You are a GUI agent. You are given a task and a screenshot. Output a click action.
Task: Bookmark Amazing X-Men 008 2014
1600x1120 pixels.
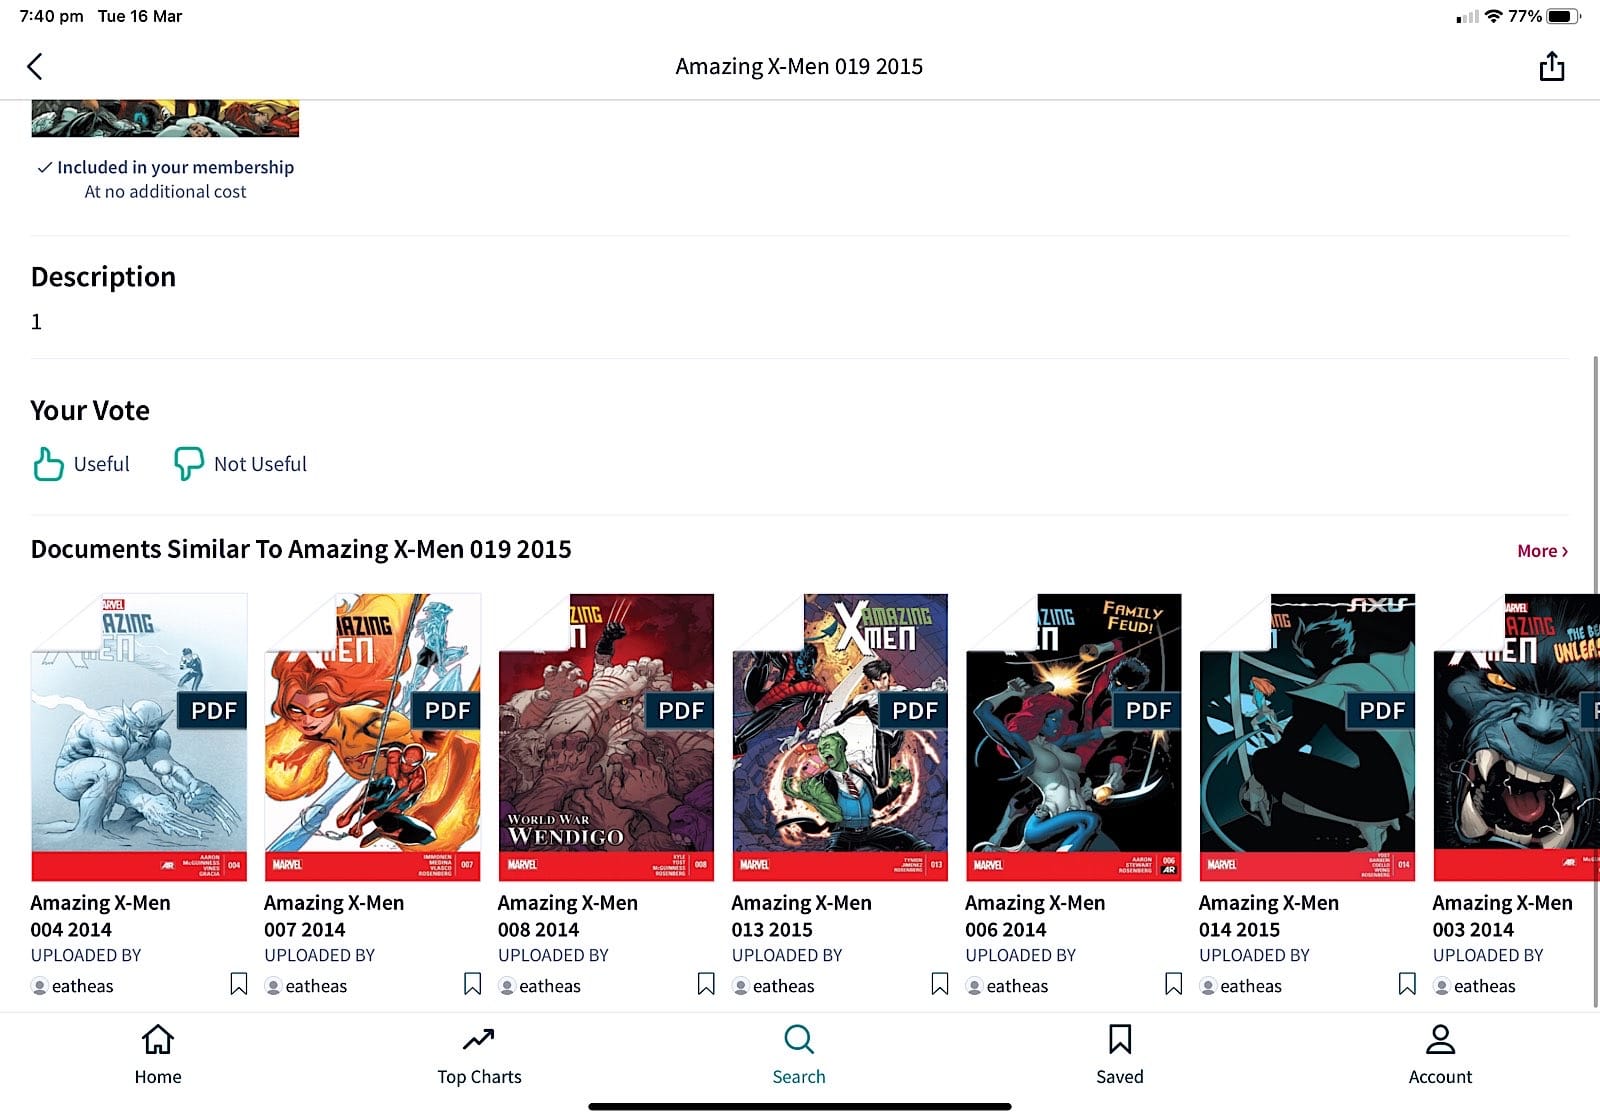point(706,985)
